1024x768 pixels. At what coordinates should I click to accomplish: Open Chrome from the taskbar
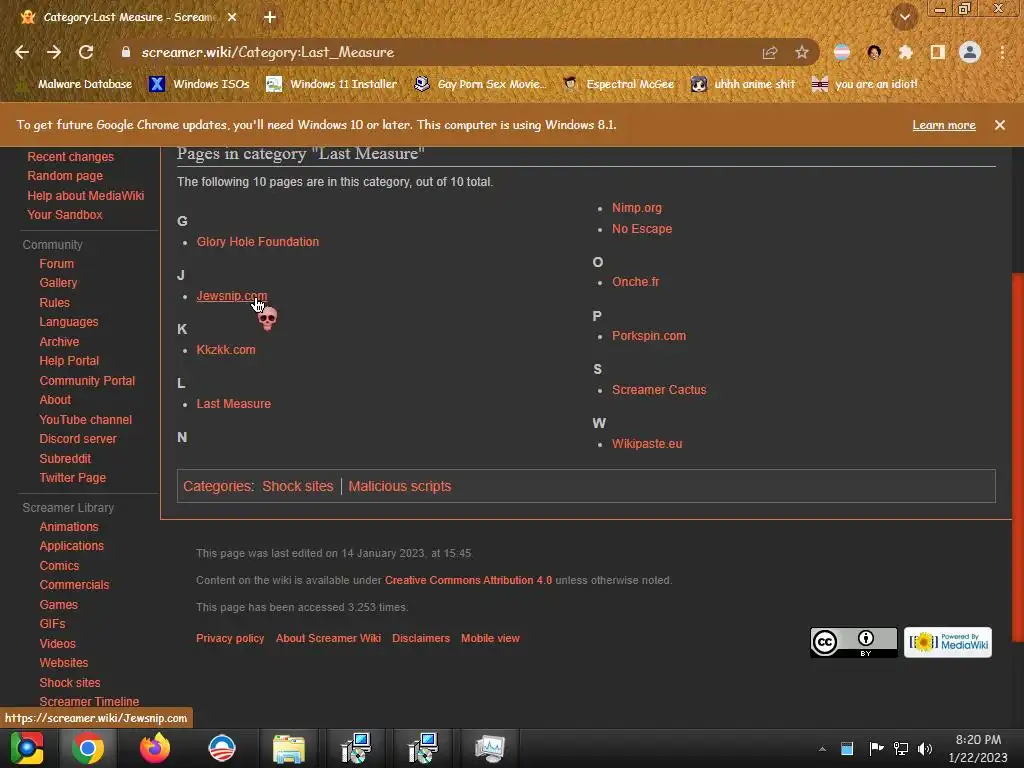(x=88, y=748)
